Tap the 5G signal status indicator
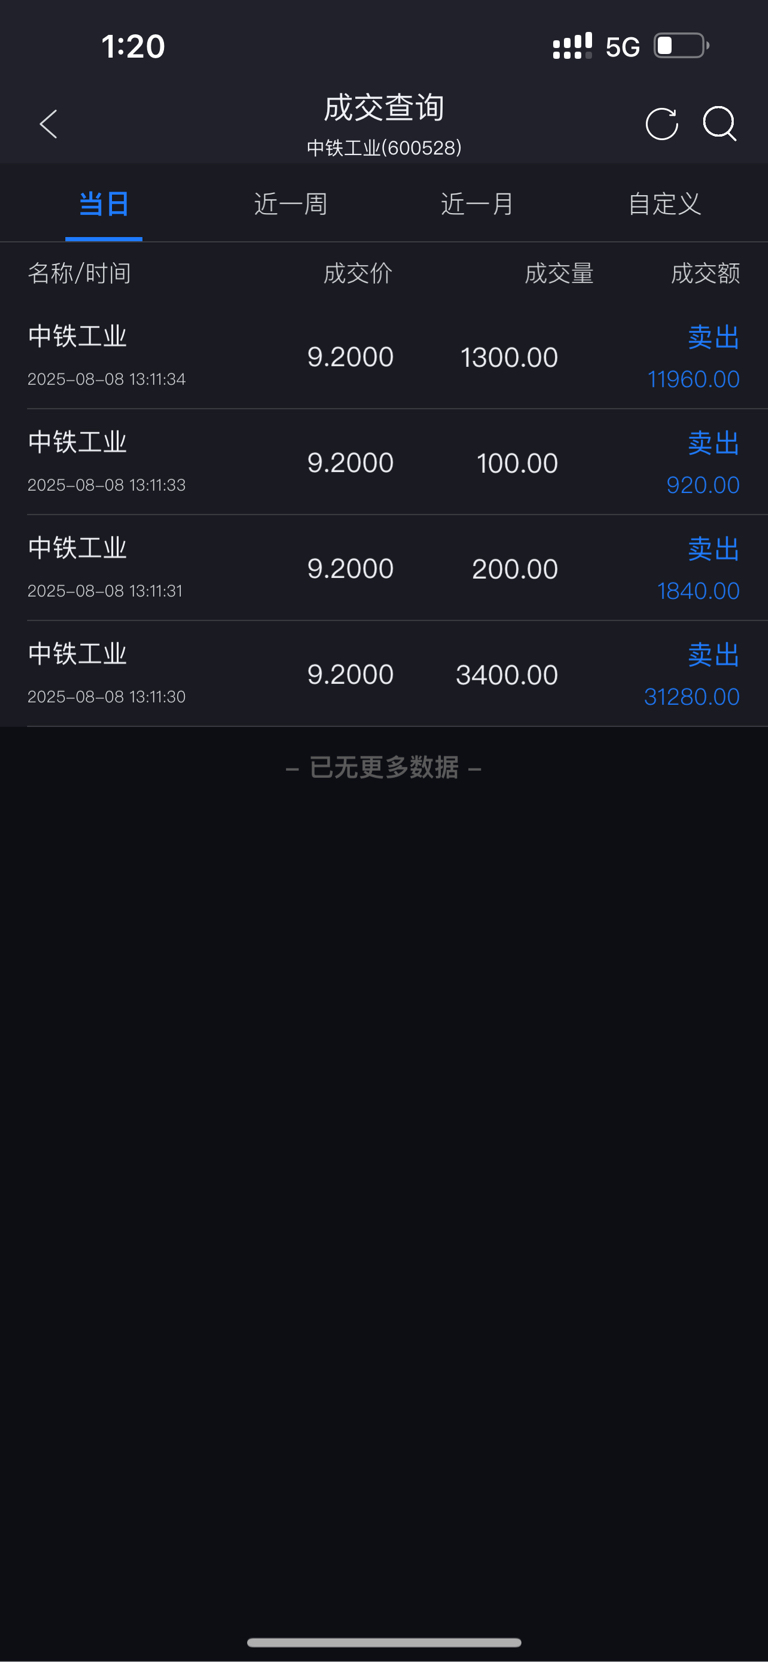This screenshot has height=1662, width=768. coord(622,47)
